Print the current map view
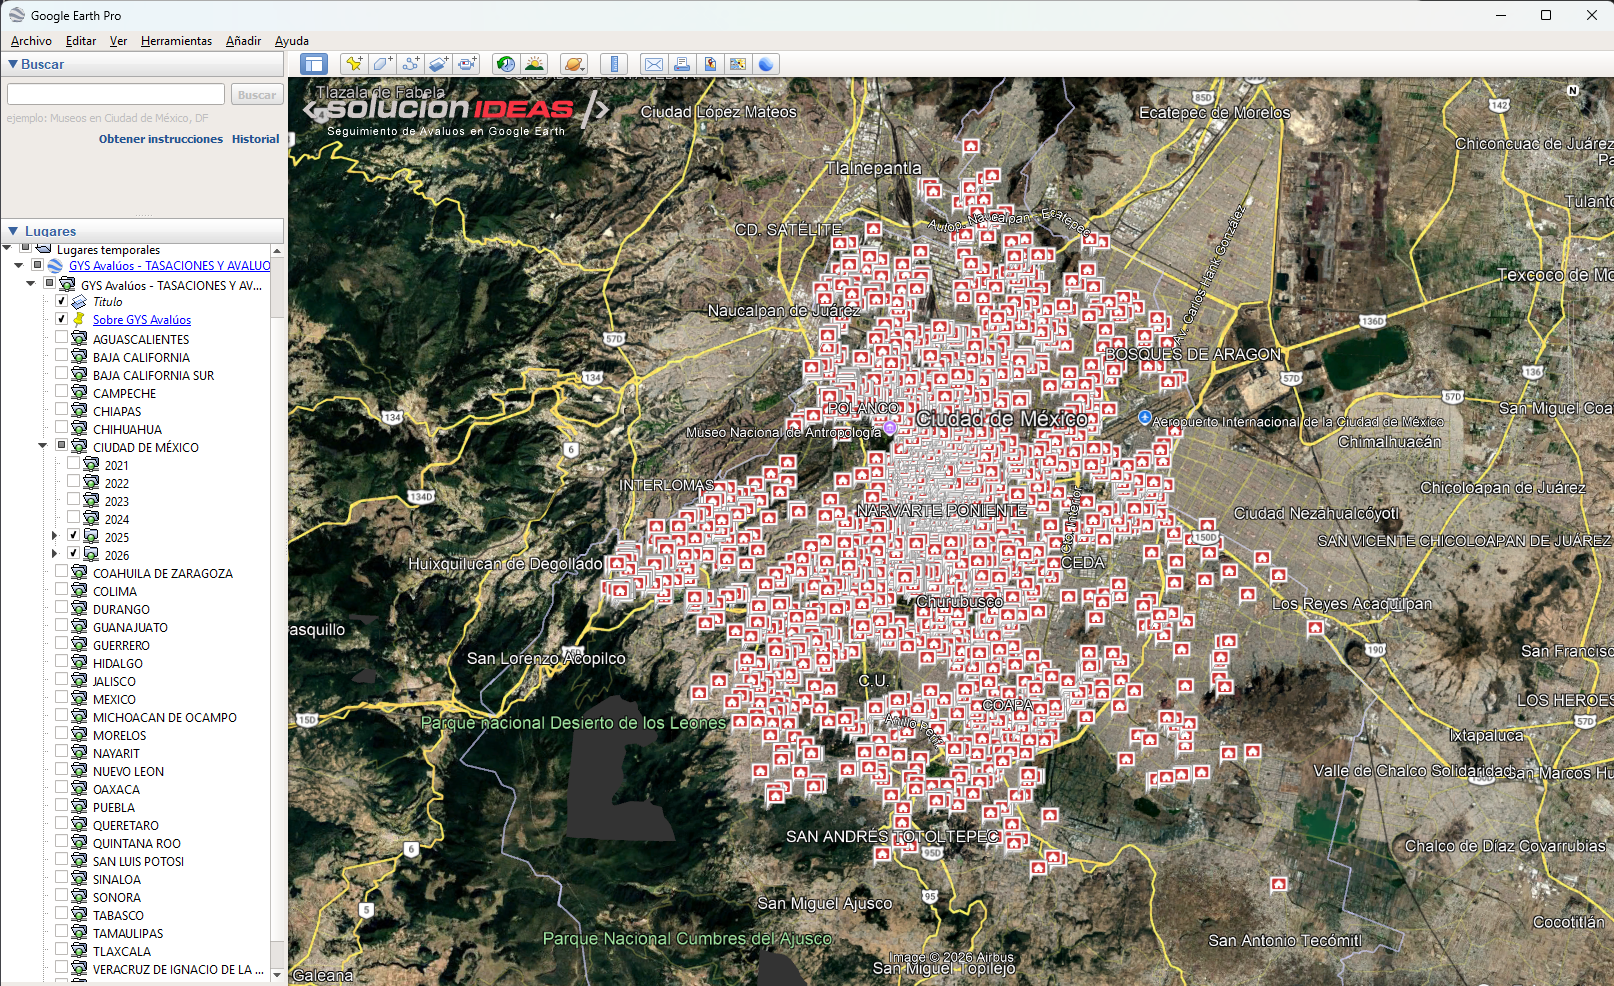 click(x=681, y=63)
